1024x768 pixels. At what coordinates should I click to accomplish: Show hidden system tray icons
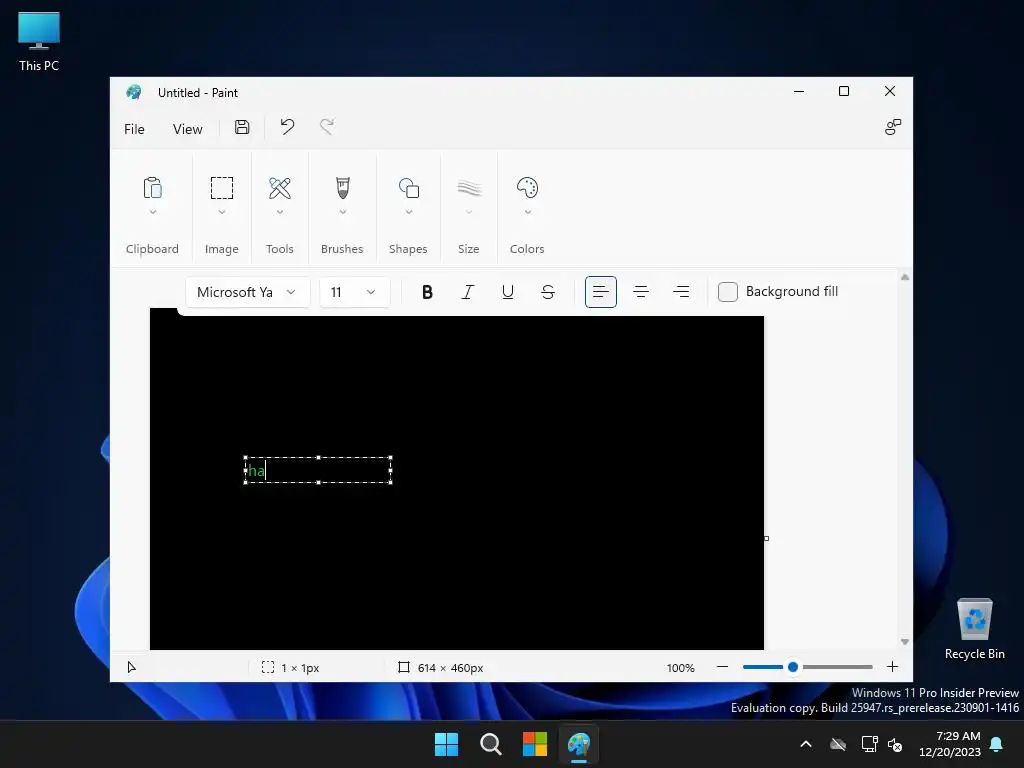[x=806, y=744]
